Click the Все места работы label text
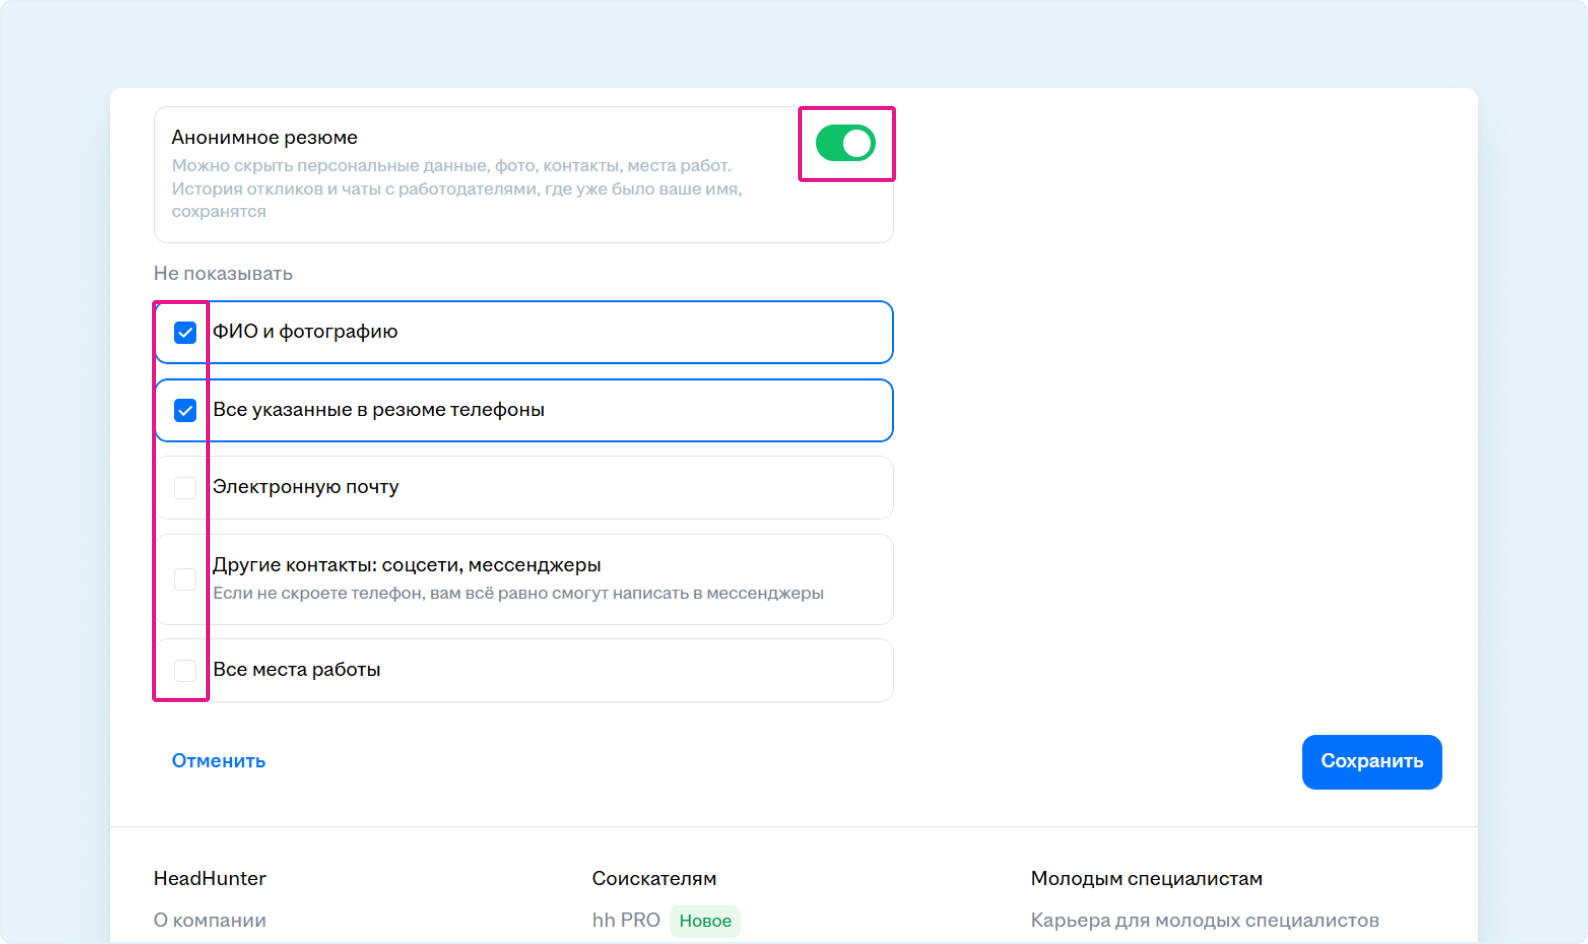Viewport: 1588px width, 944px height. 297,670
